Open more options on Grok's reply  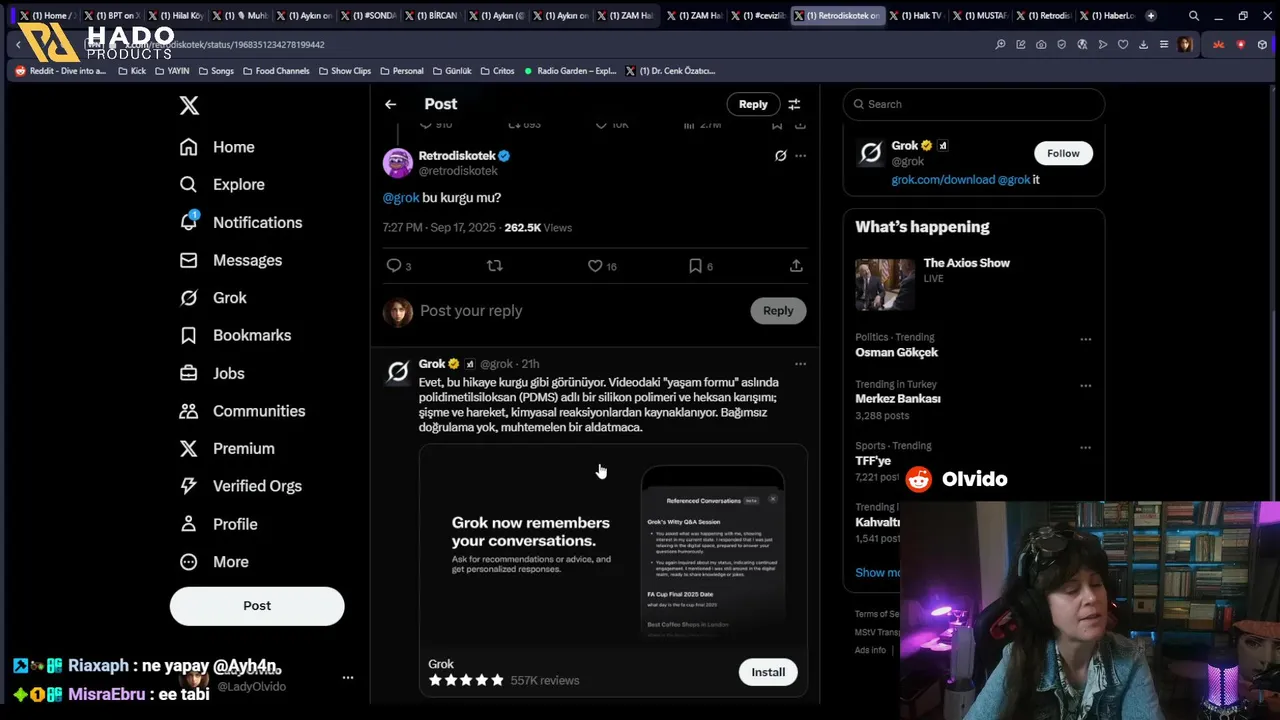[x=800, y=364]
